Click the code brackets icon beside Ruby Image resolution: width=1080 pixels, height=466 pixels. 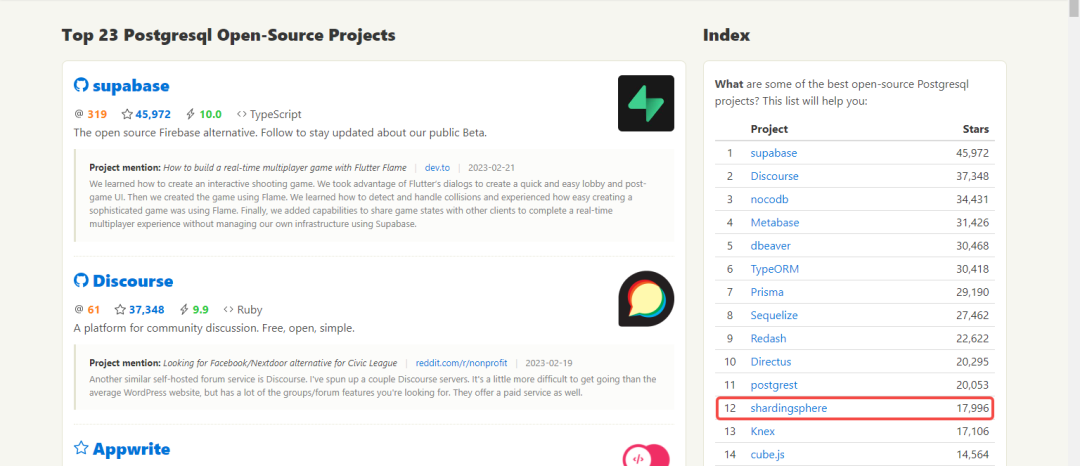coord(229,310)
